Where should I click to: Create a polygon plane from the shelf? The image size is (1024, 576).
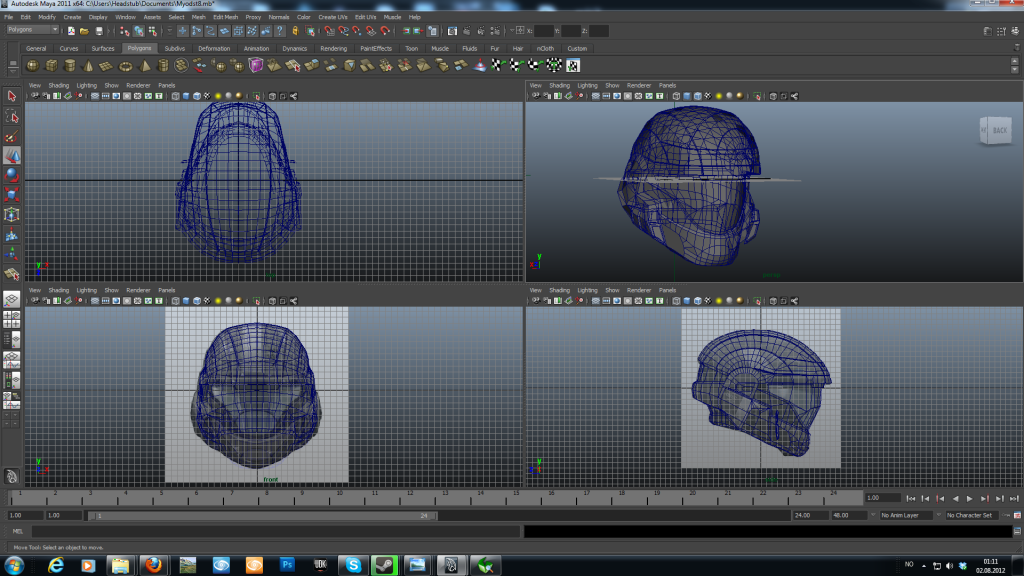coord(106,65)
